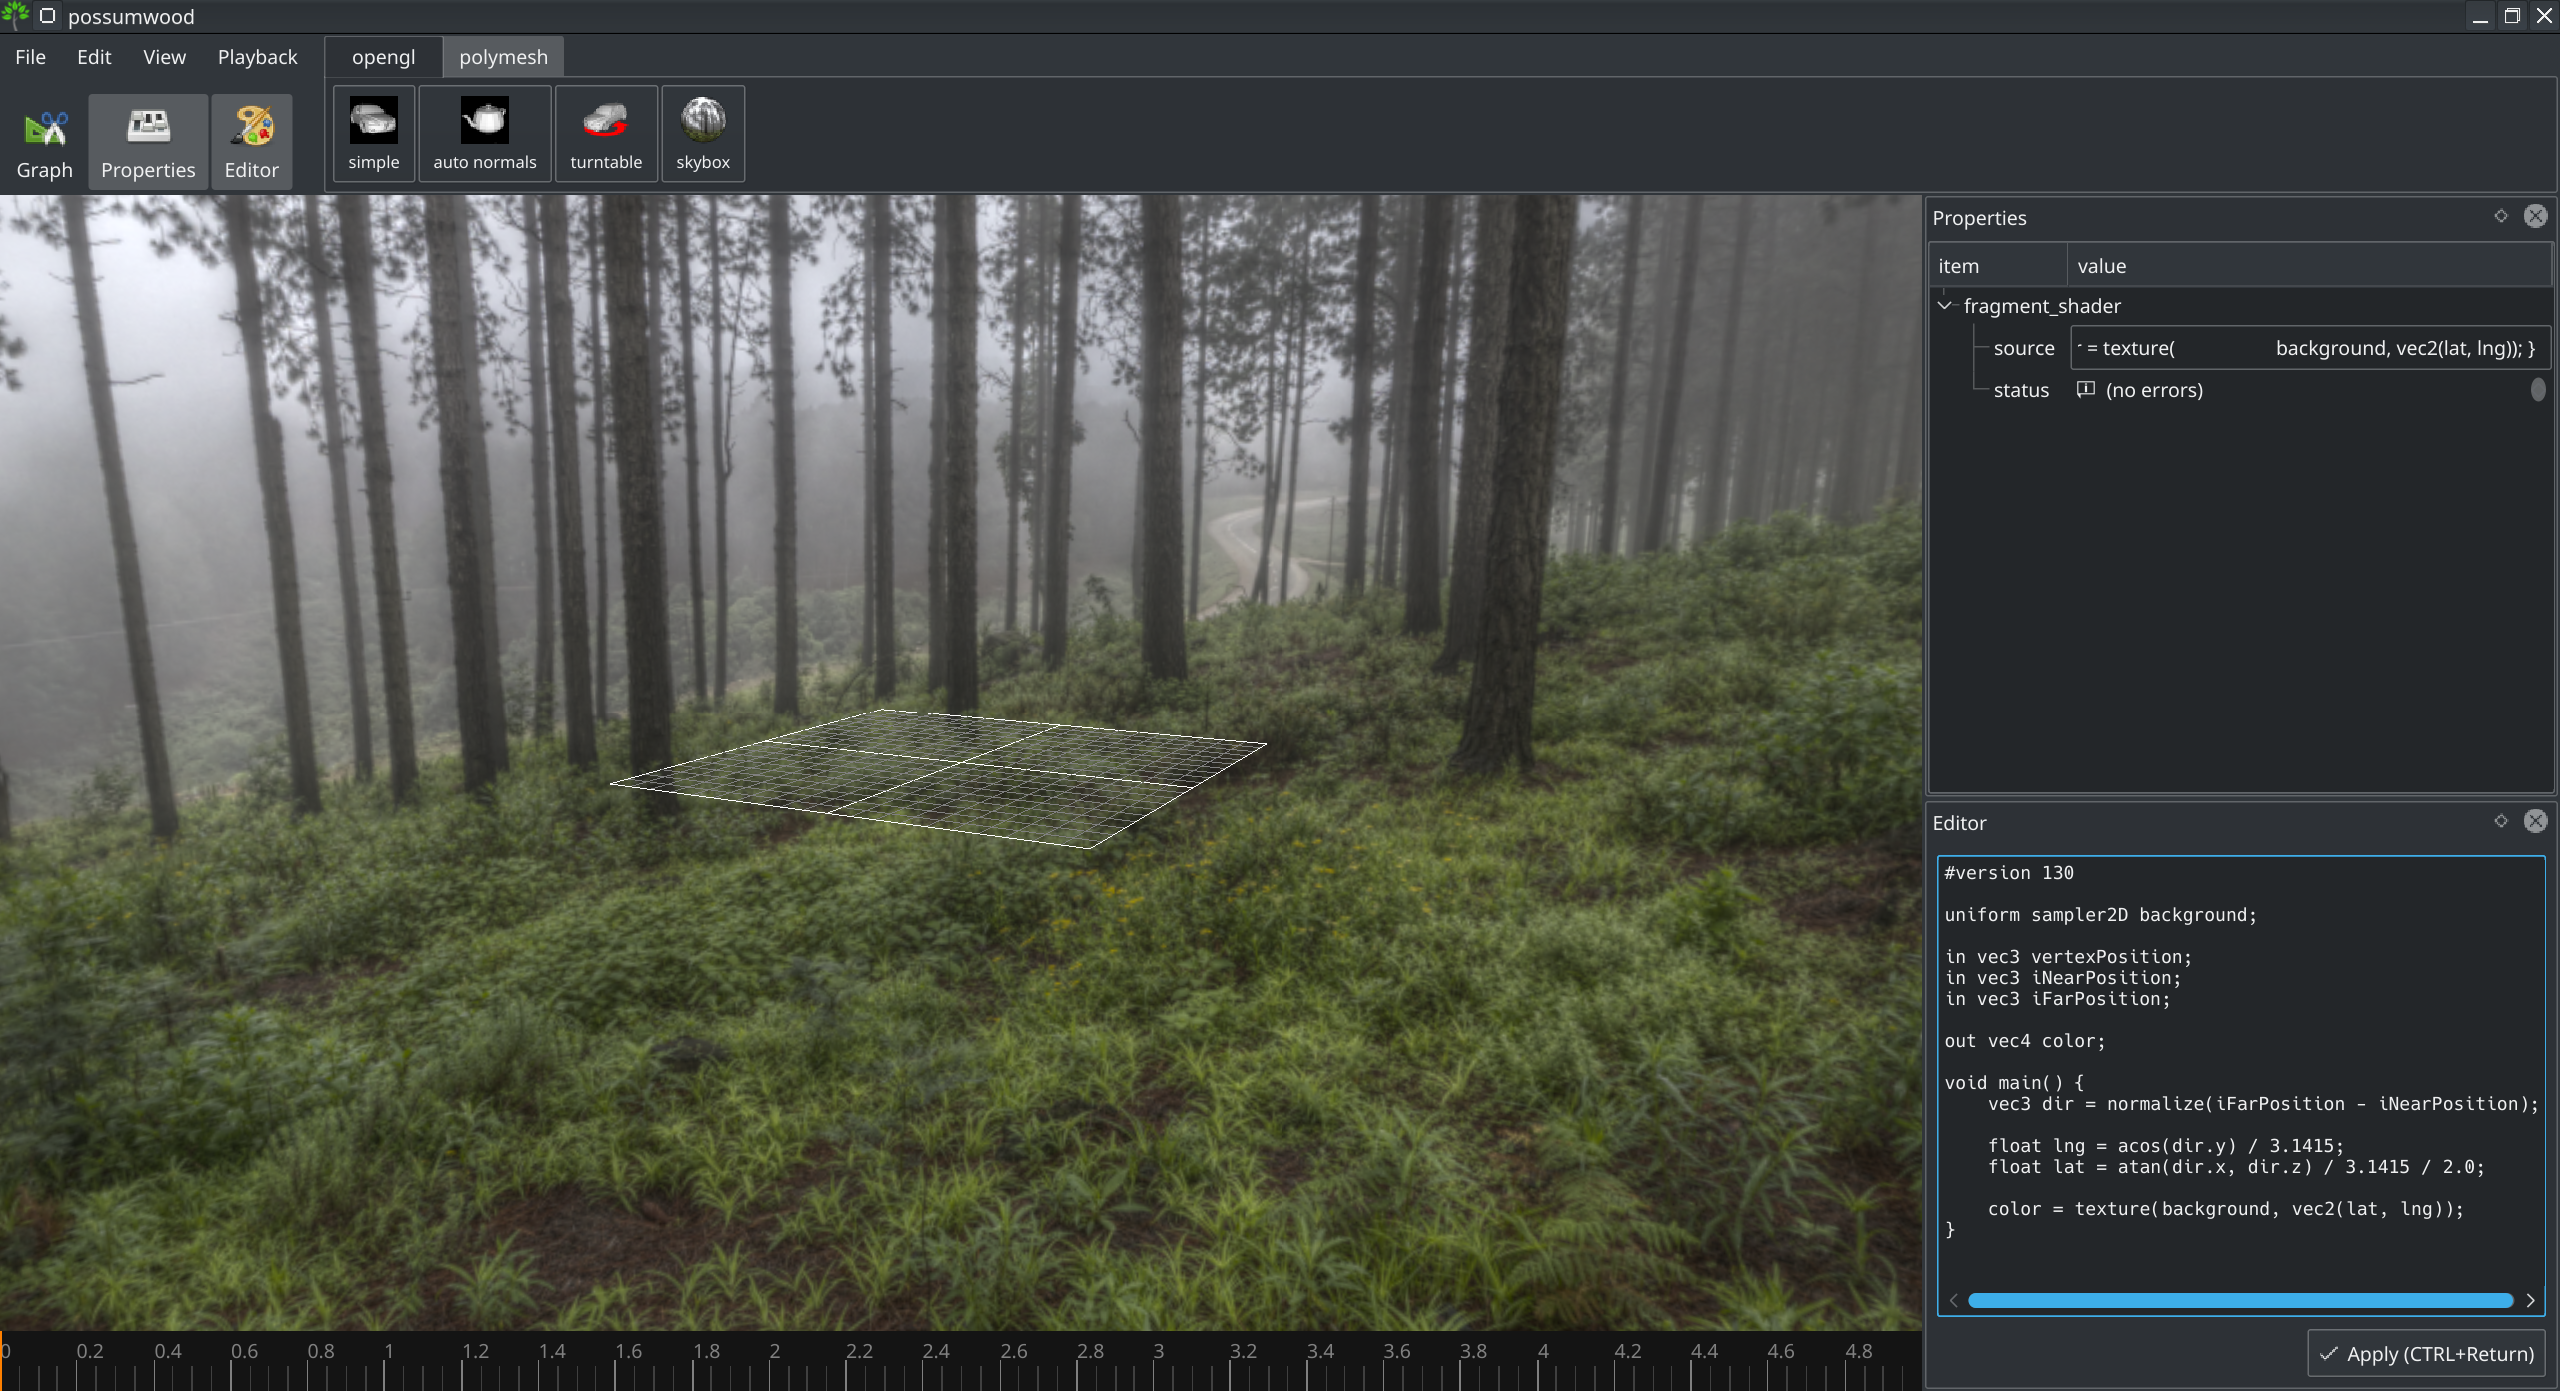Image resolution: width=2560 pixels, height=1391 pixels.
Task: Click the wireframe grid in the viewport
Action: pos(938,778)
